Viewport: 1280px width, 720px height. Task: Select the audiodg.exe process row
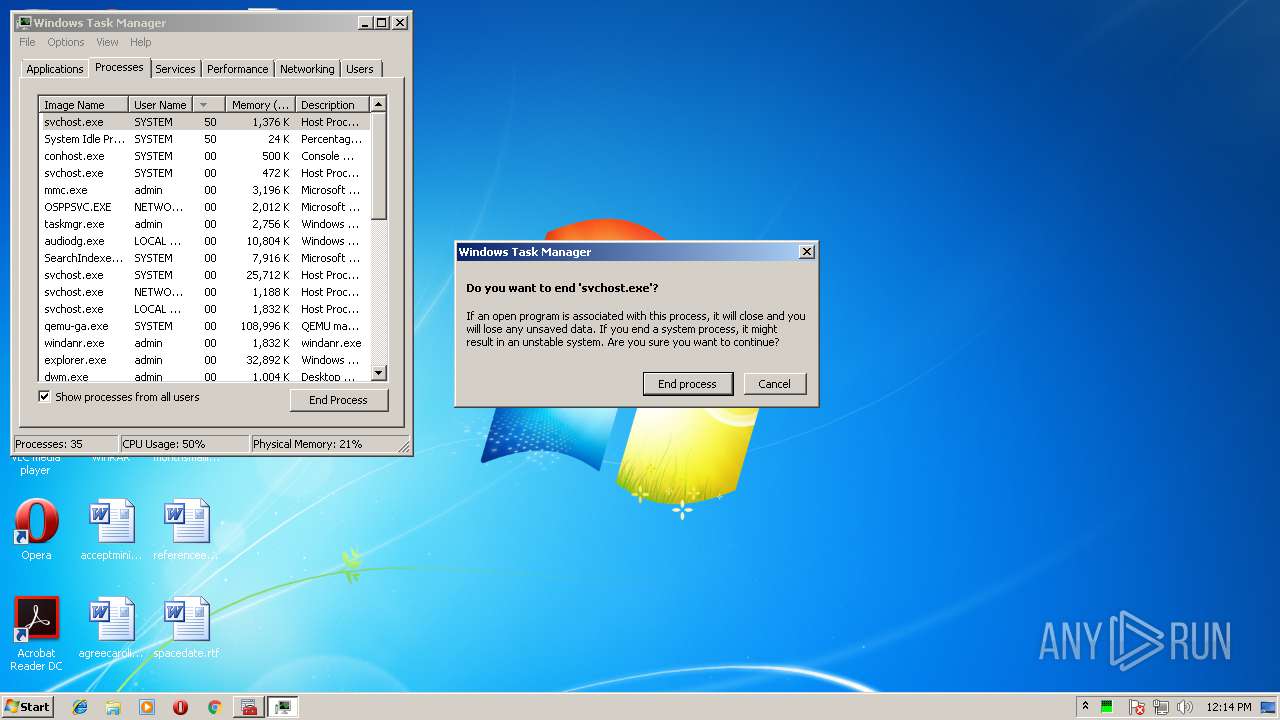[204, 241]
